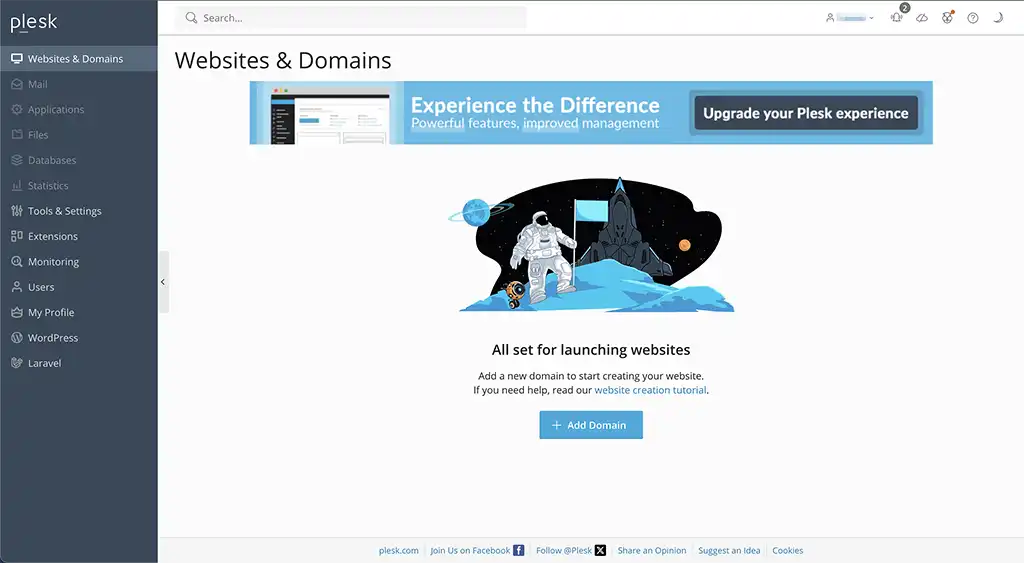Image resolution: width=1024 pixels, height=563 pixels.
Task: Open the Users person icon
Action: pos(17,287)
